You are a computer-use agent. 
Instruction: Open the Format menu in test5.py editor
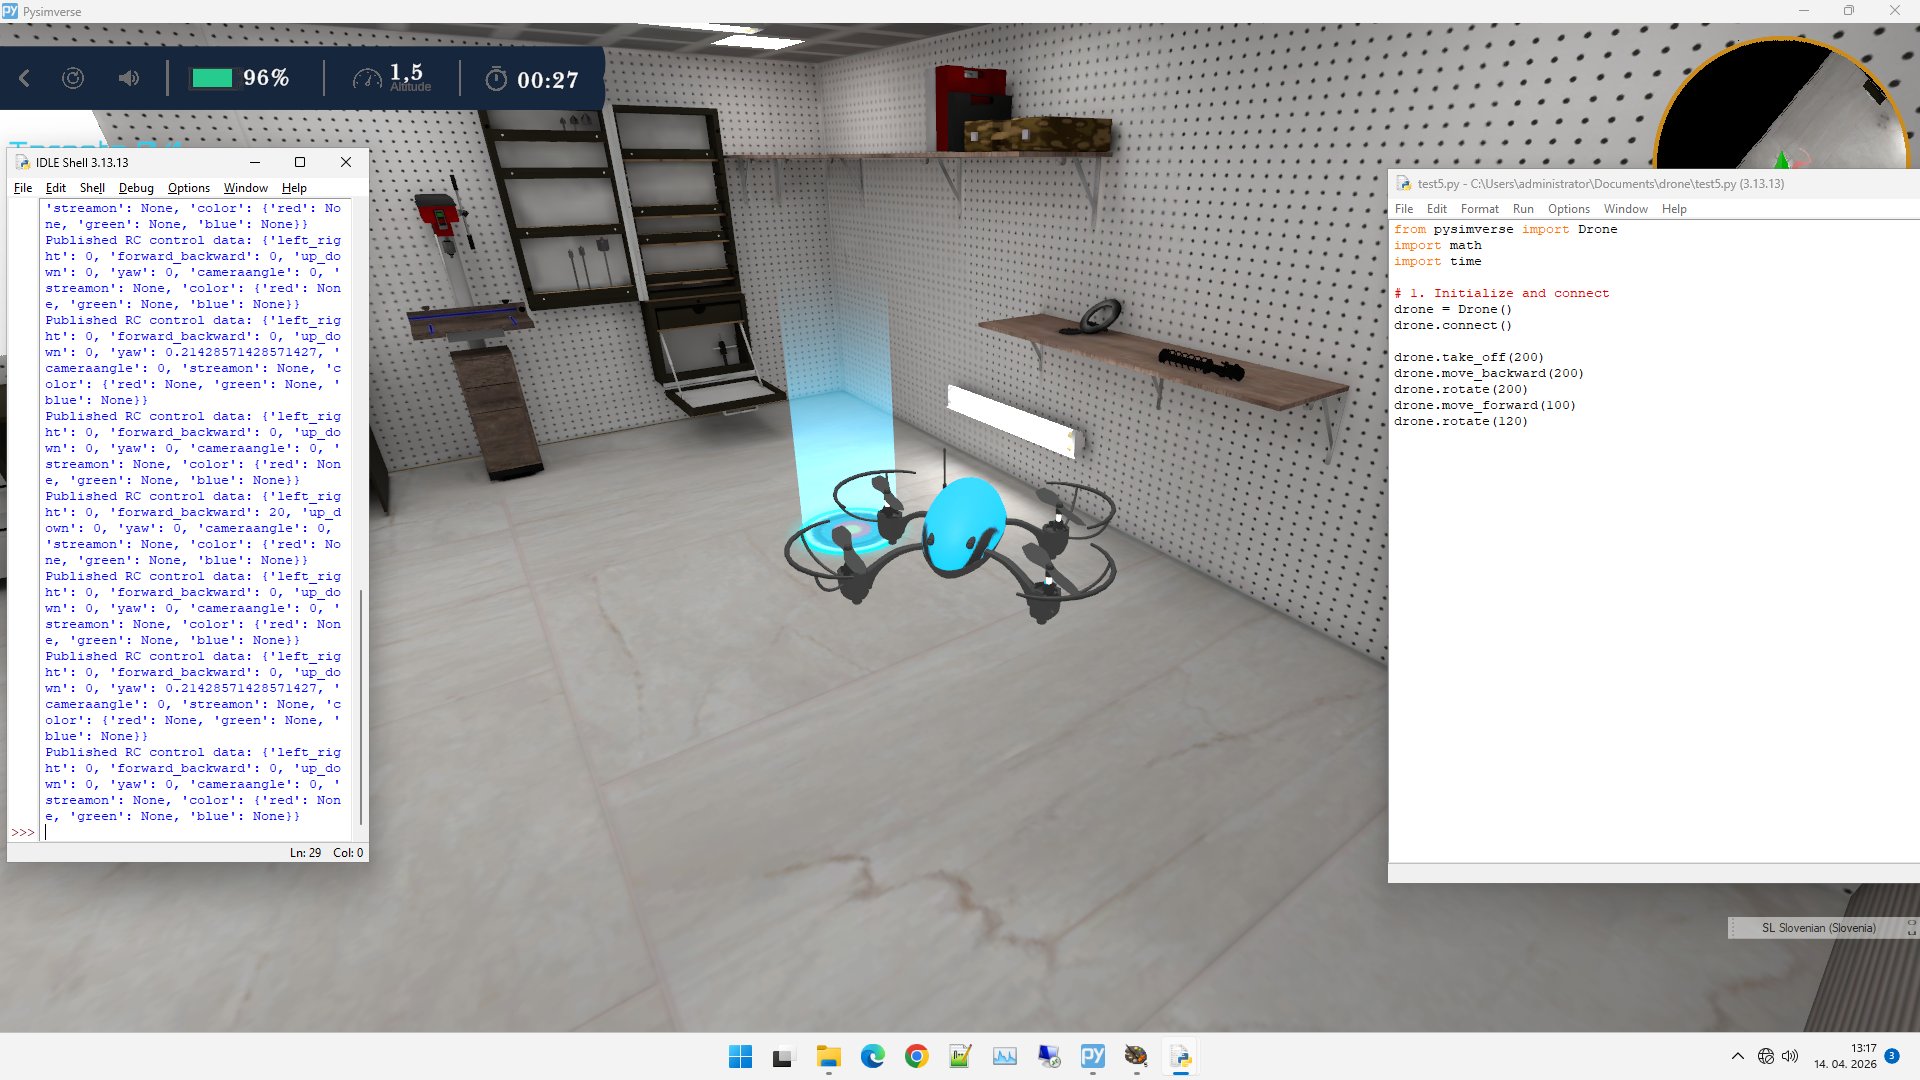pyautogui.click(x=1479, y=209)
